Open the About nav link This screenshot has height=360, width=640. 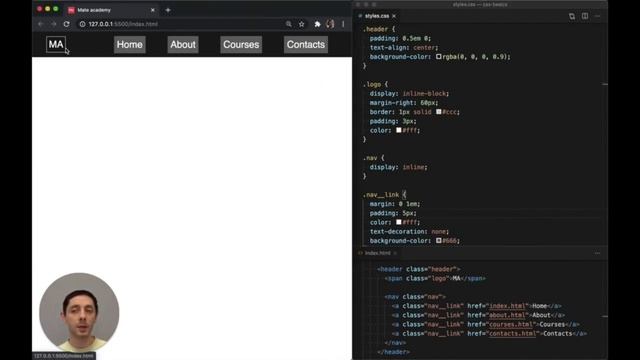click(183, 44)
